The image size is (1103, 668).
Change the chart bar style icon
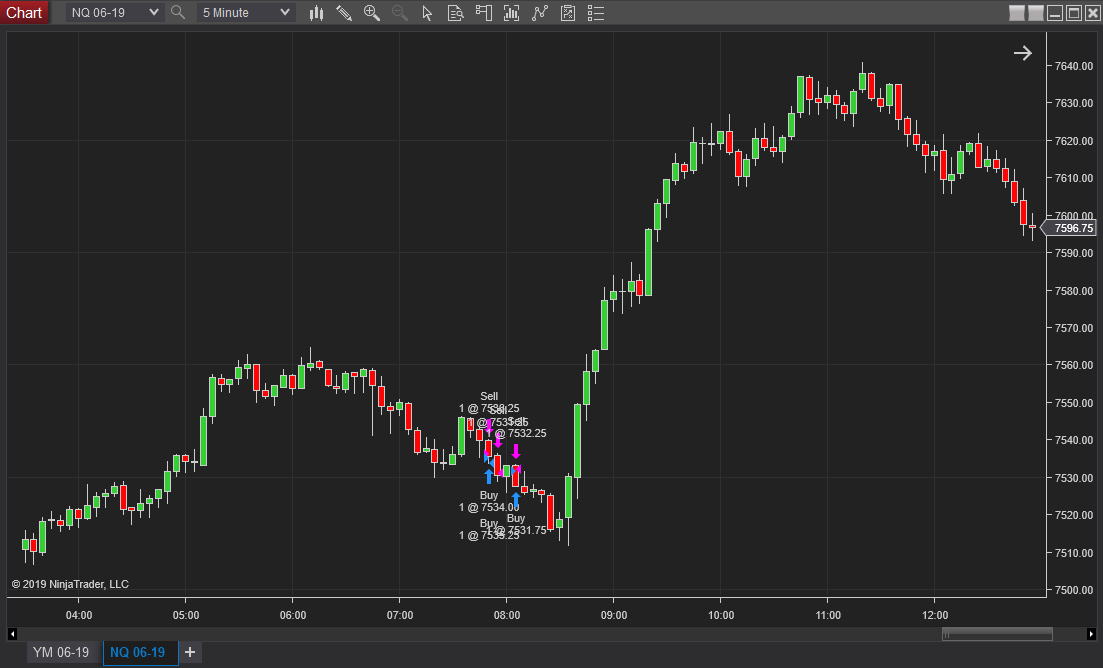[x=317, y=13]
